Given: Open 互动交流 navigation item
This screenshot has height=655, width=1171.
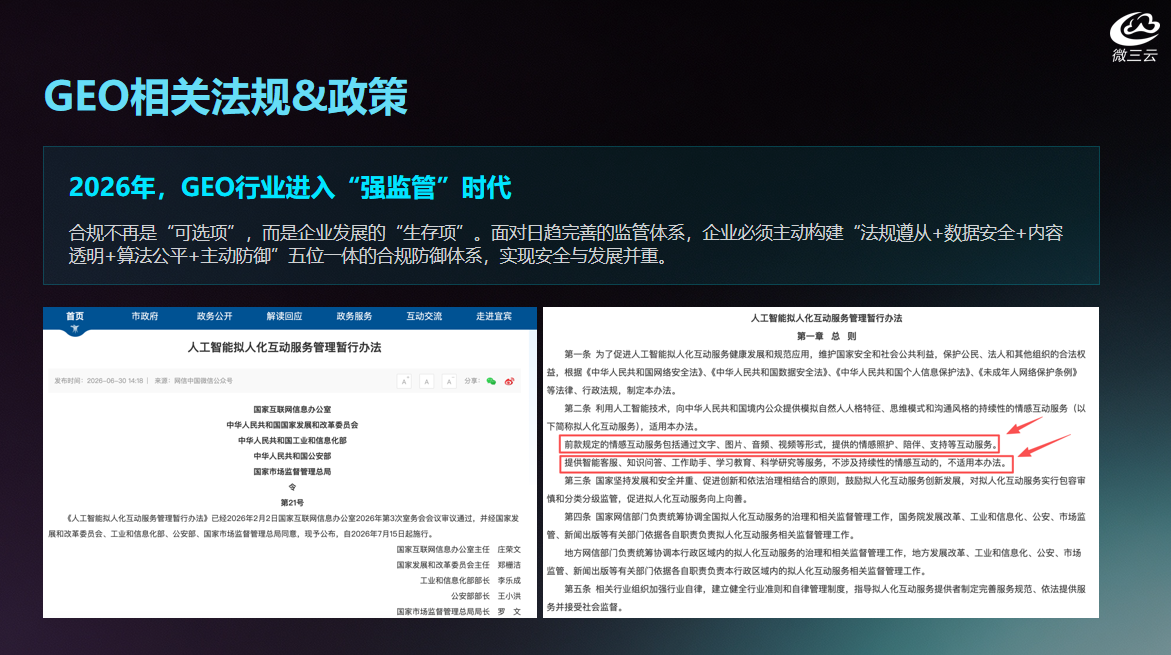Looking at the screenshot, I should coord(424,316).
